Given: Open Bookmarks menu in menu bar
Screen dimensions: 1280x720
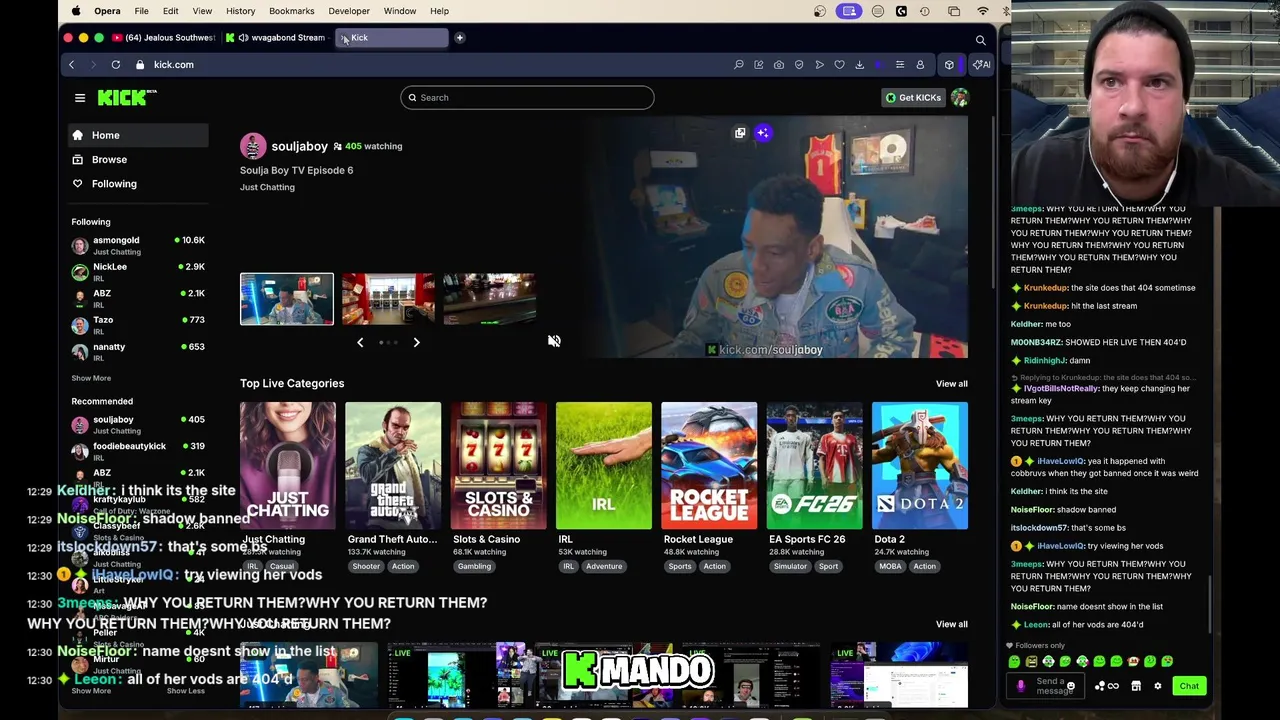Looking at the screenshot, I should coord(292,11).
